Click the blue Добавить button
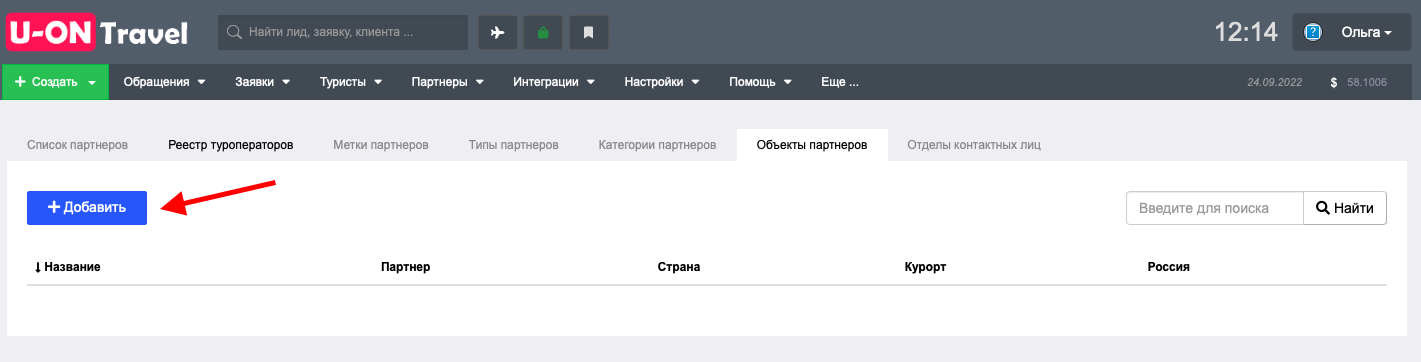The height and width of the screenshot is (362, 1421). [87, 208]
